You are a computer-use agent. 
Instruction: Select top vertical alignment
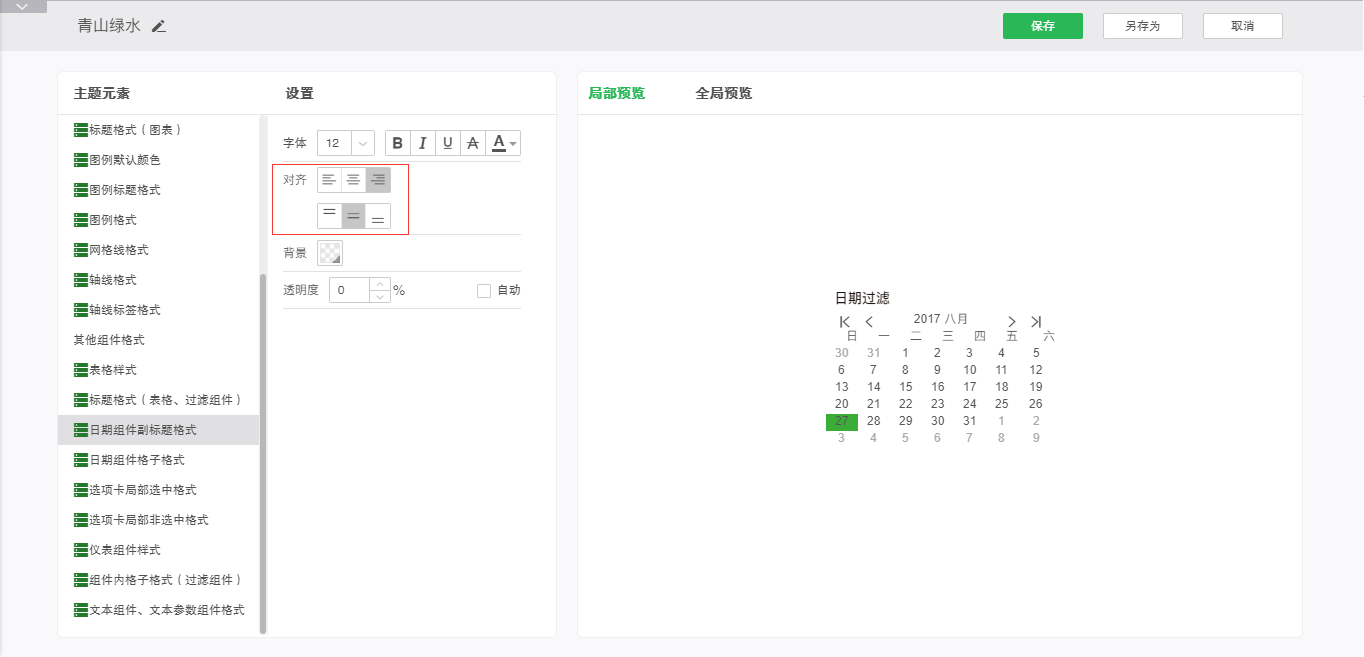[329, 216]
